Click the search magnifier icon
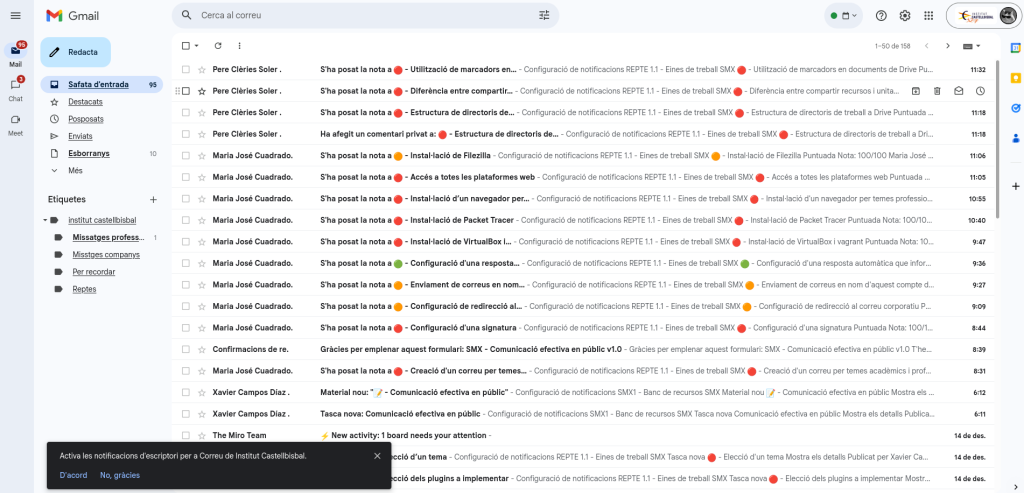The height and width of the screenshot is (493, 1024). click(187, 15)
